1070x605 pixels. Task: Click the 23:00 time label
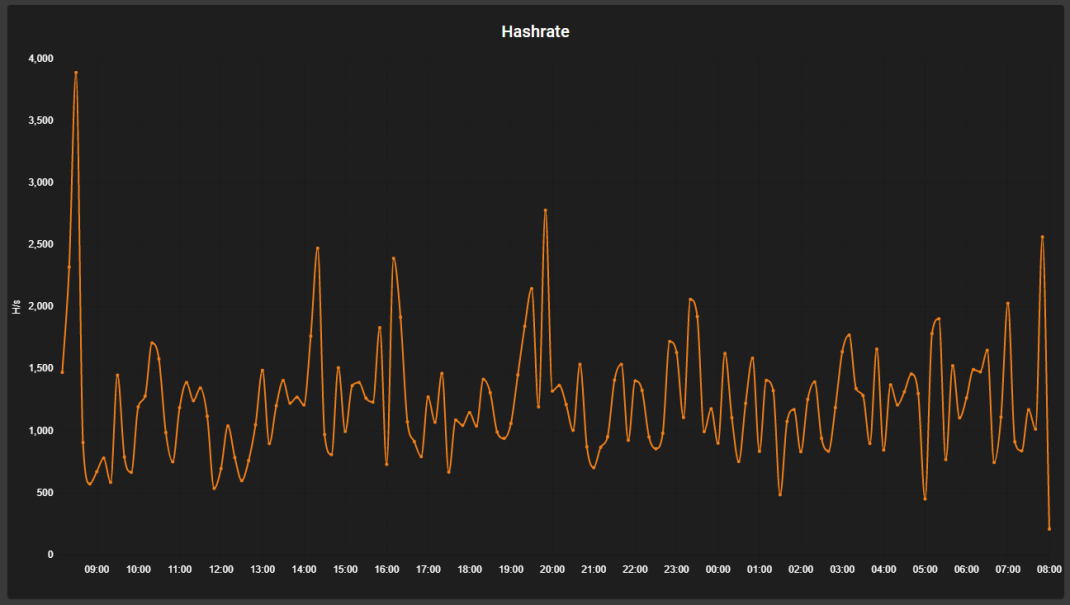pyautogui.click(x=676, y=570)
